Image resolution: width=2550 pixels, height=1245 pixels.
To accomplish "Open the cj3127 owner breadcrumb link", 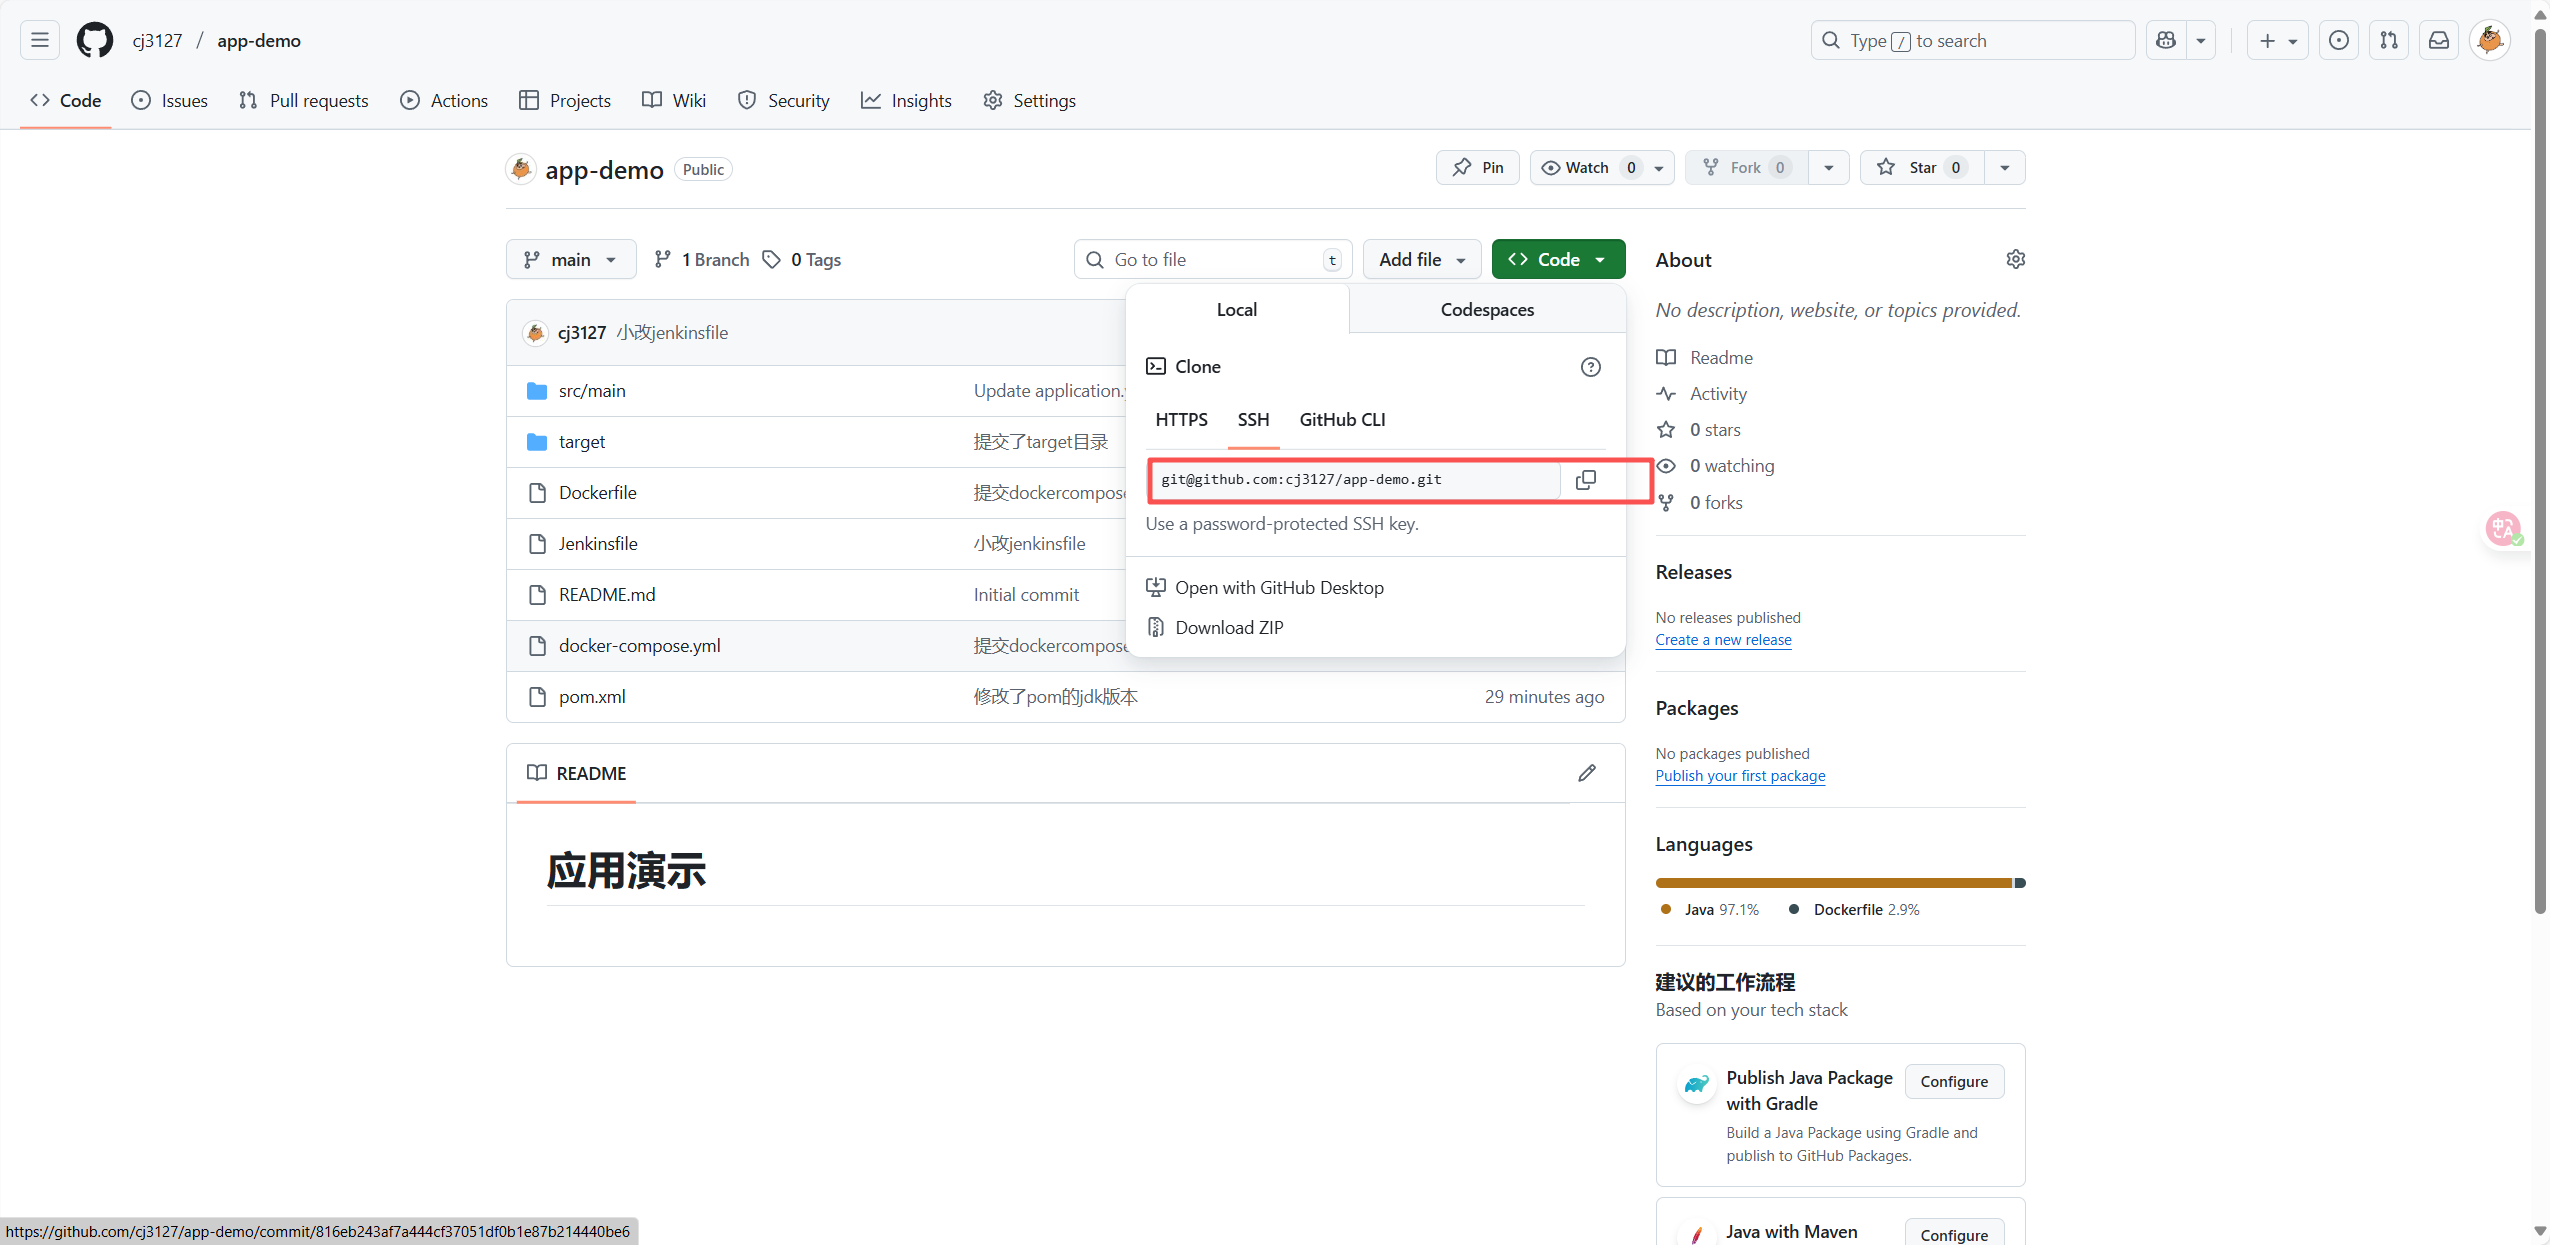I will tap(157, 41).
